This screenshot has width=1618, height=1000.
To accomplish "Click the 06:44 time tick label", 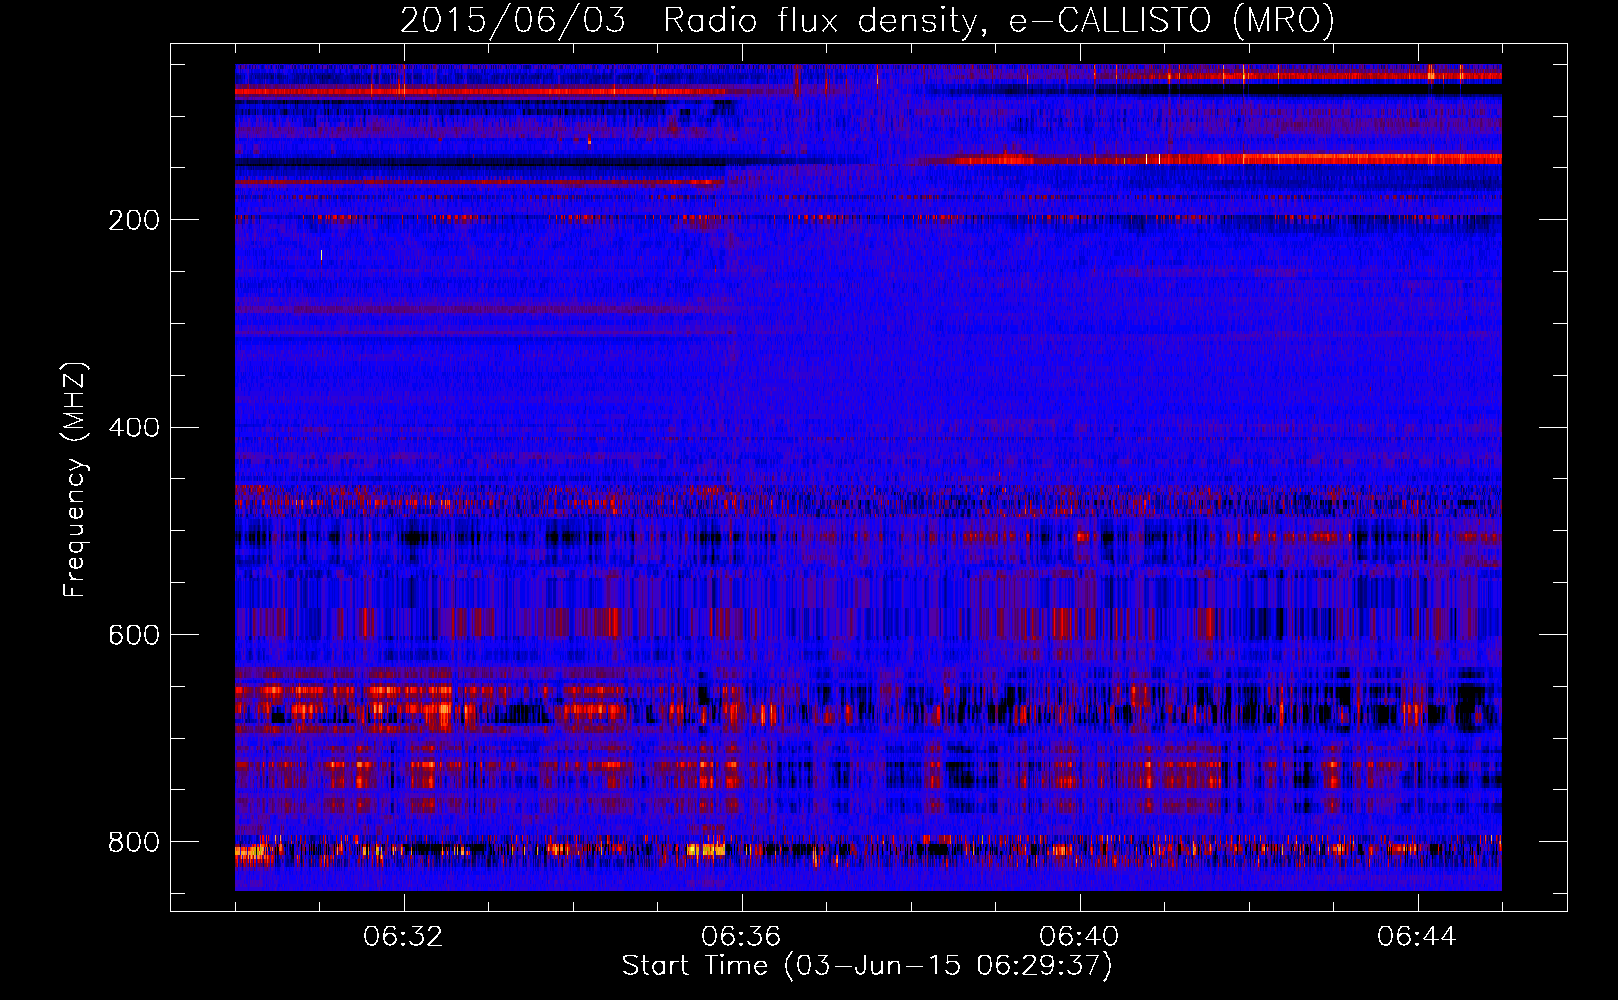I will (x=1417, y=937).
